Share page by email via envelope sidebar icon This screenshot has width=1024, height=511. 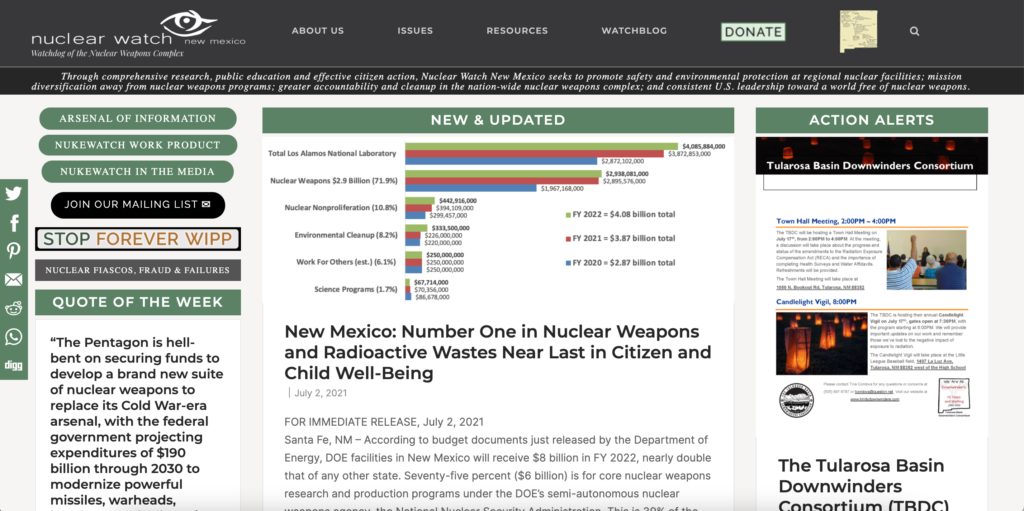tap(14, 280)
